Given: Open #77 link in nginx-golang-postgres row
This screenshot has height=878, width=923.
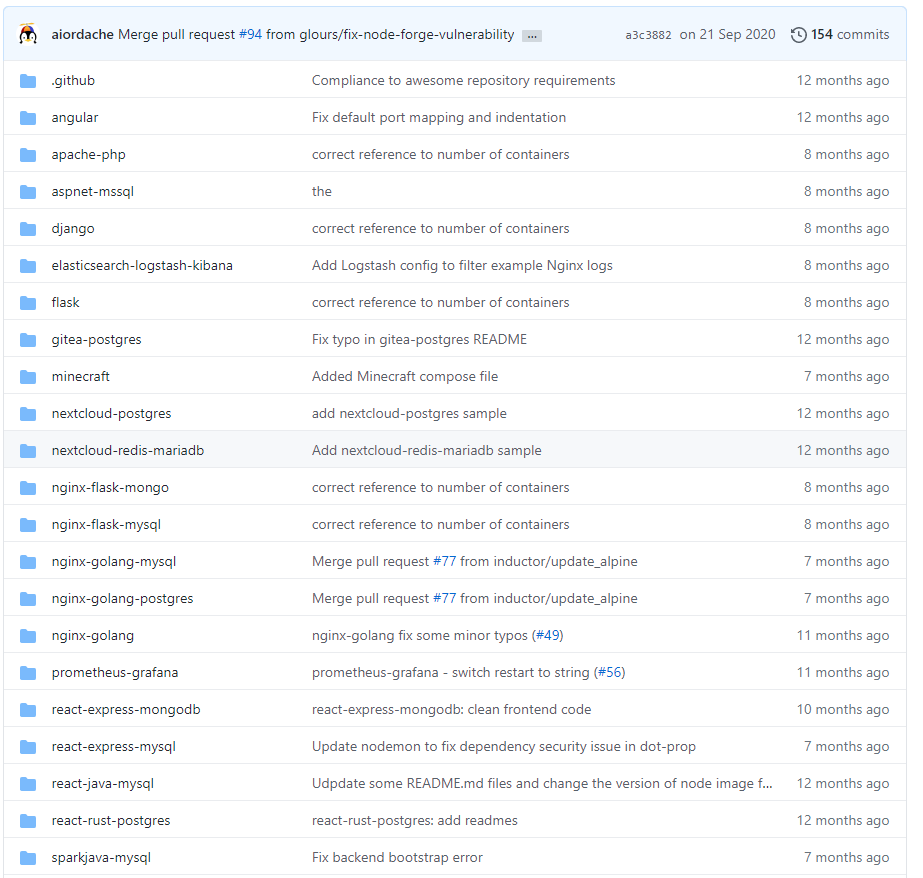Looking at the screenshot, I should pos(444,598).
